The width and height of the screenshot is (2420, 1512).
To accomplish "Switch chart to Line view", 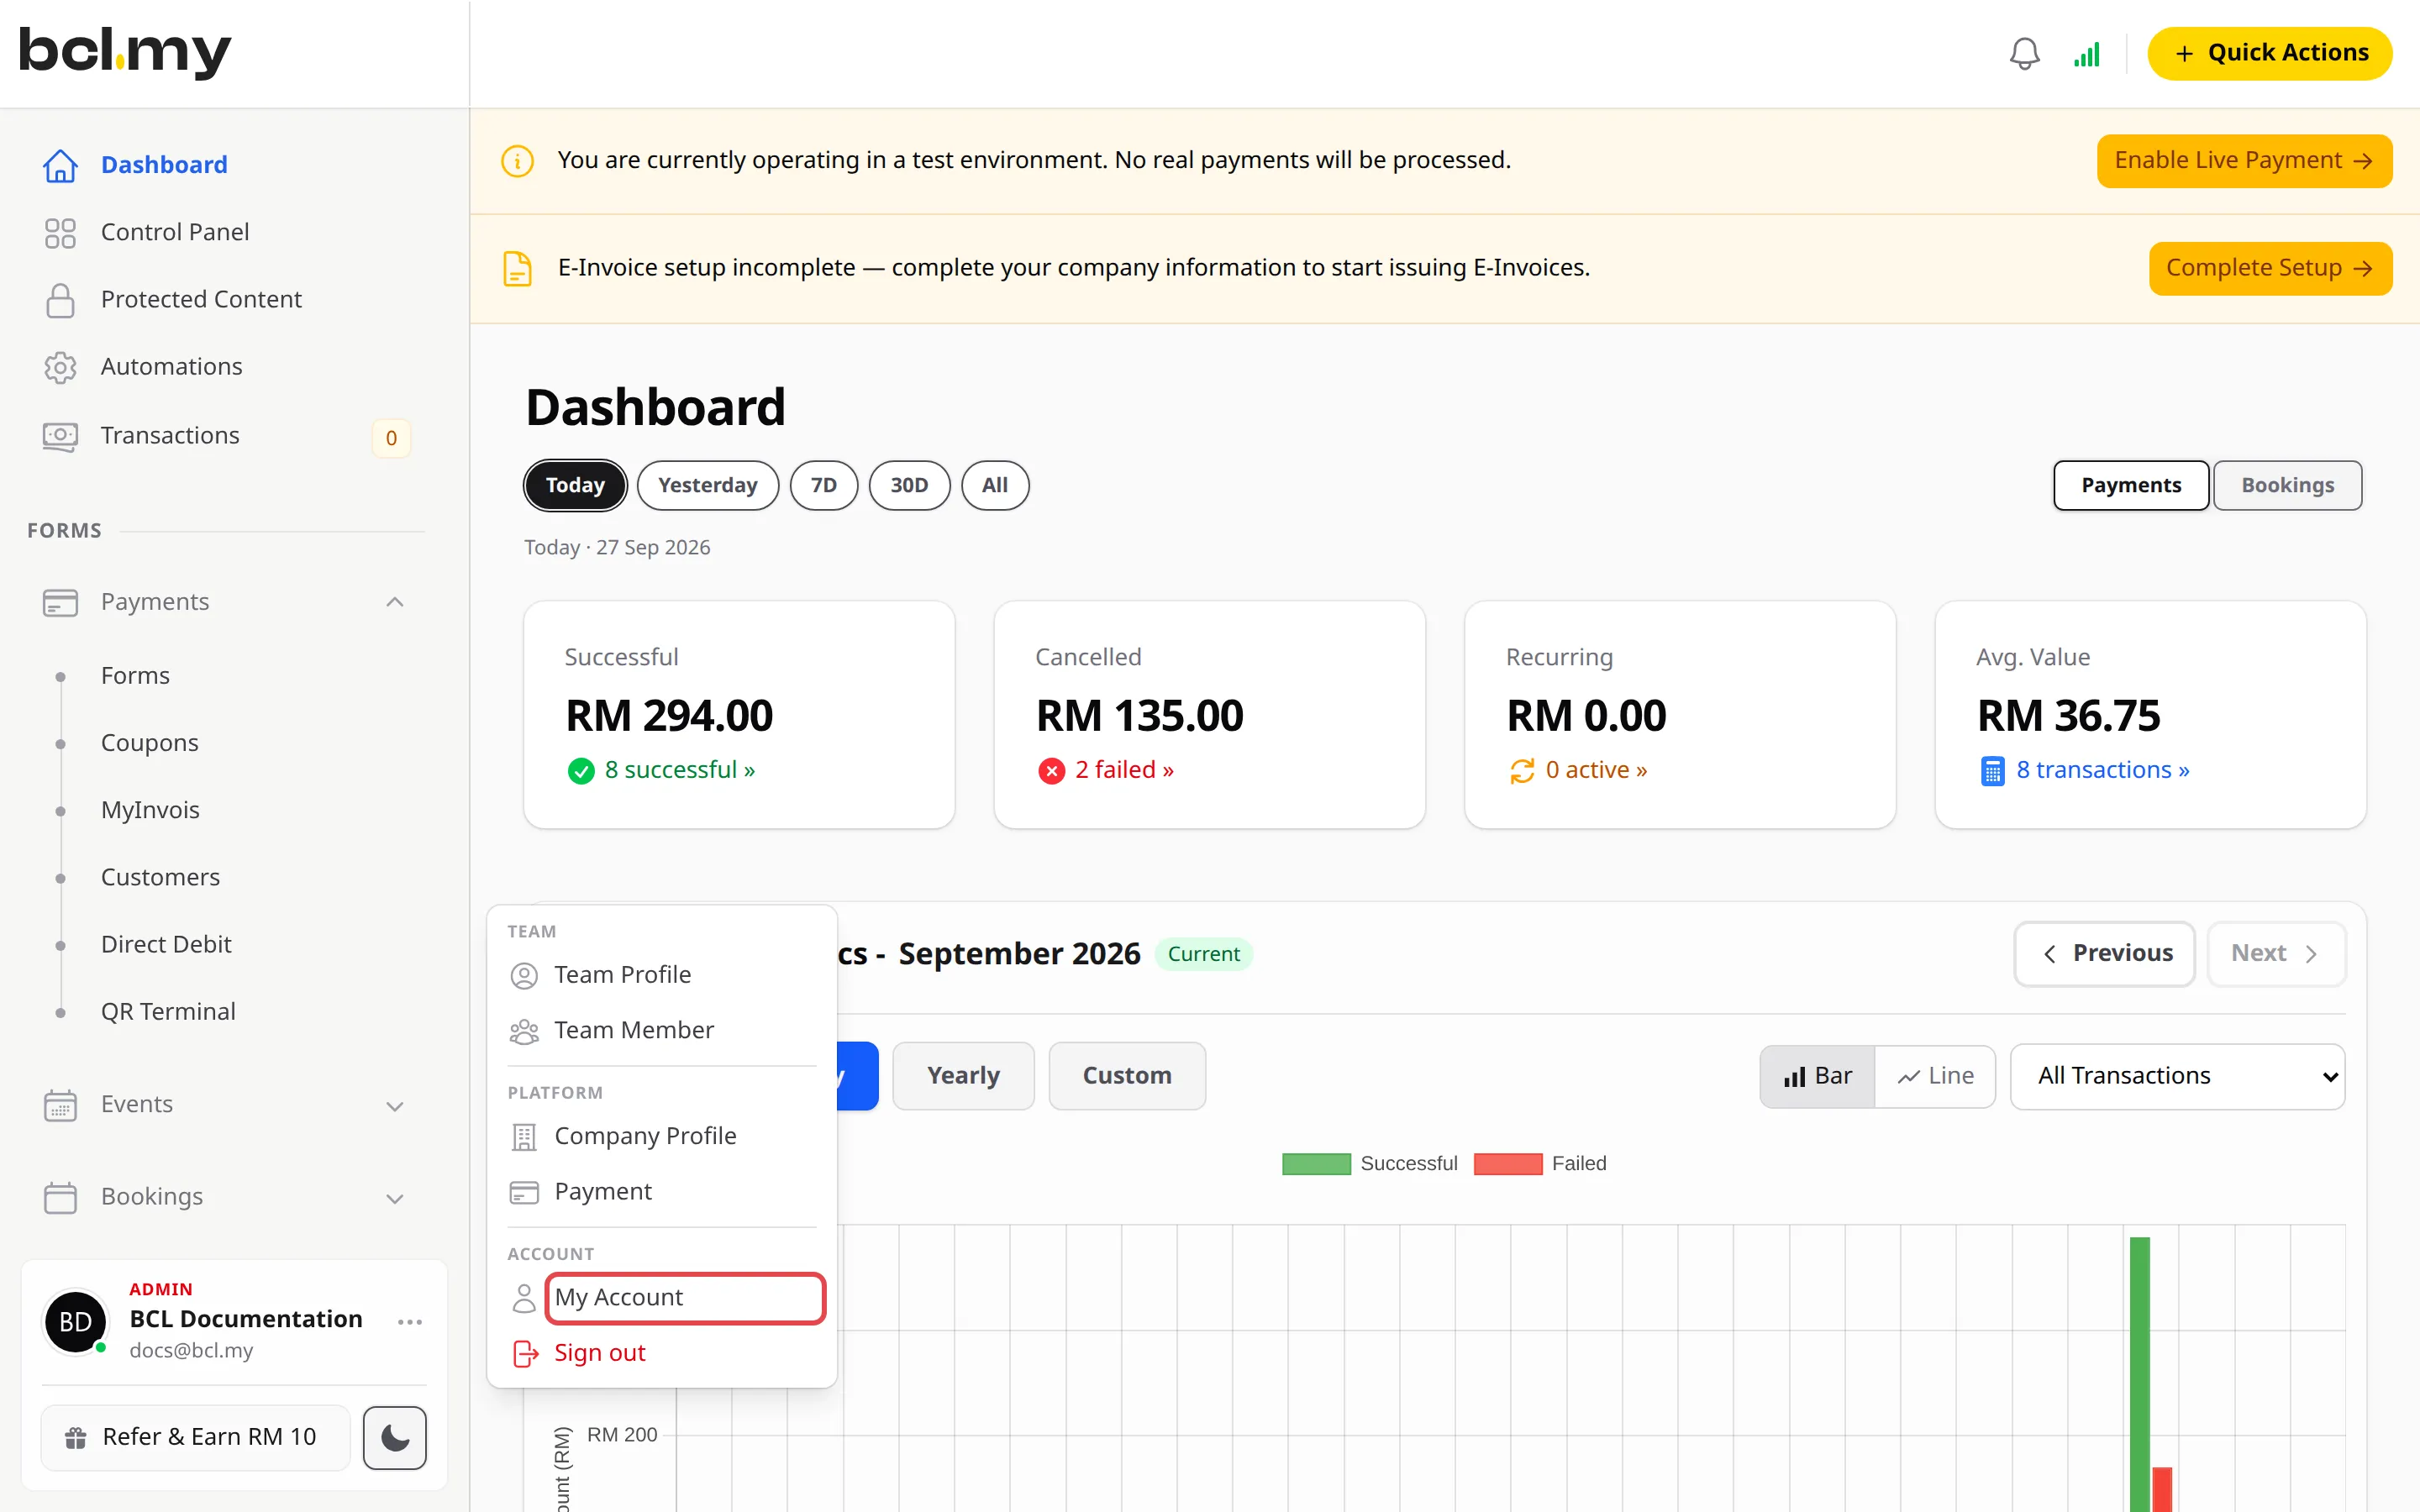I will 1935,1076.
